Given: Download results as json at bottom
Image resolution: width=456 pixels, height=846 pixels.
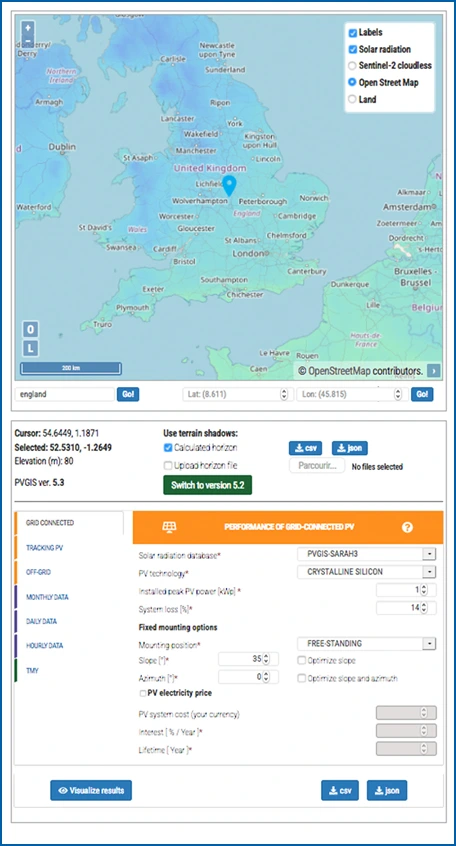Looking at the screenshot, I should coord(387,790).
